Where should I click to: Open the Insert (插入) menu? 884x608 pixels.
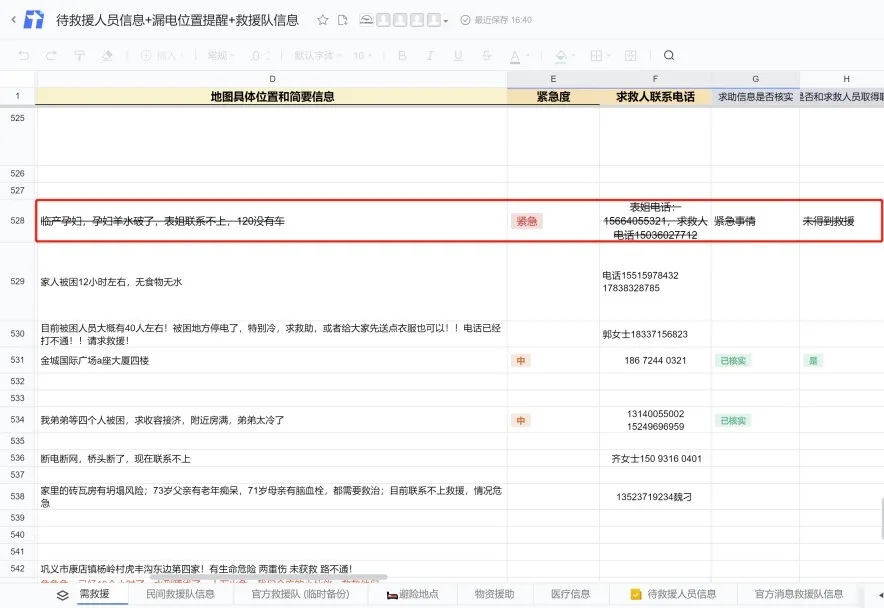pos(160,55)
